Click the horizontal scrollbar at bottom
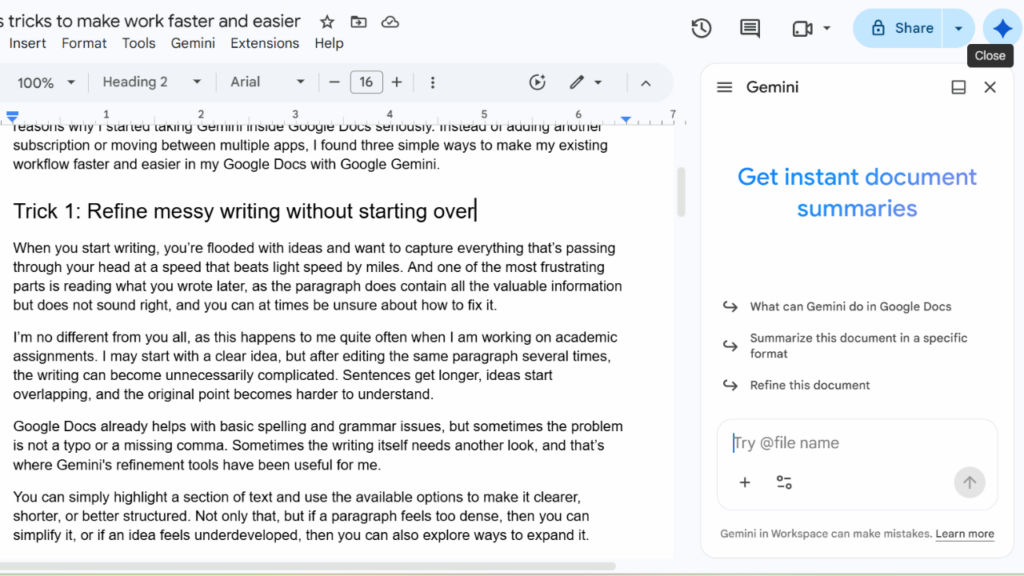This screenshot has width=1024, height=576. (308, 566)
